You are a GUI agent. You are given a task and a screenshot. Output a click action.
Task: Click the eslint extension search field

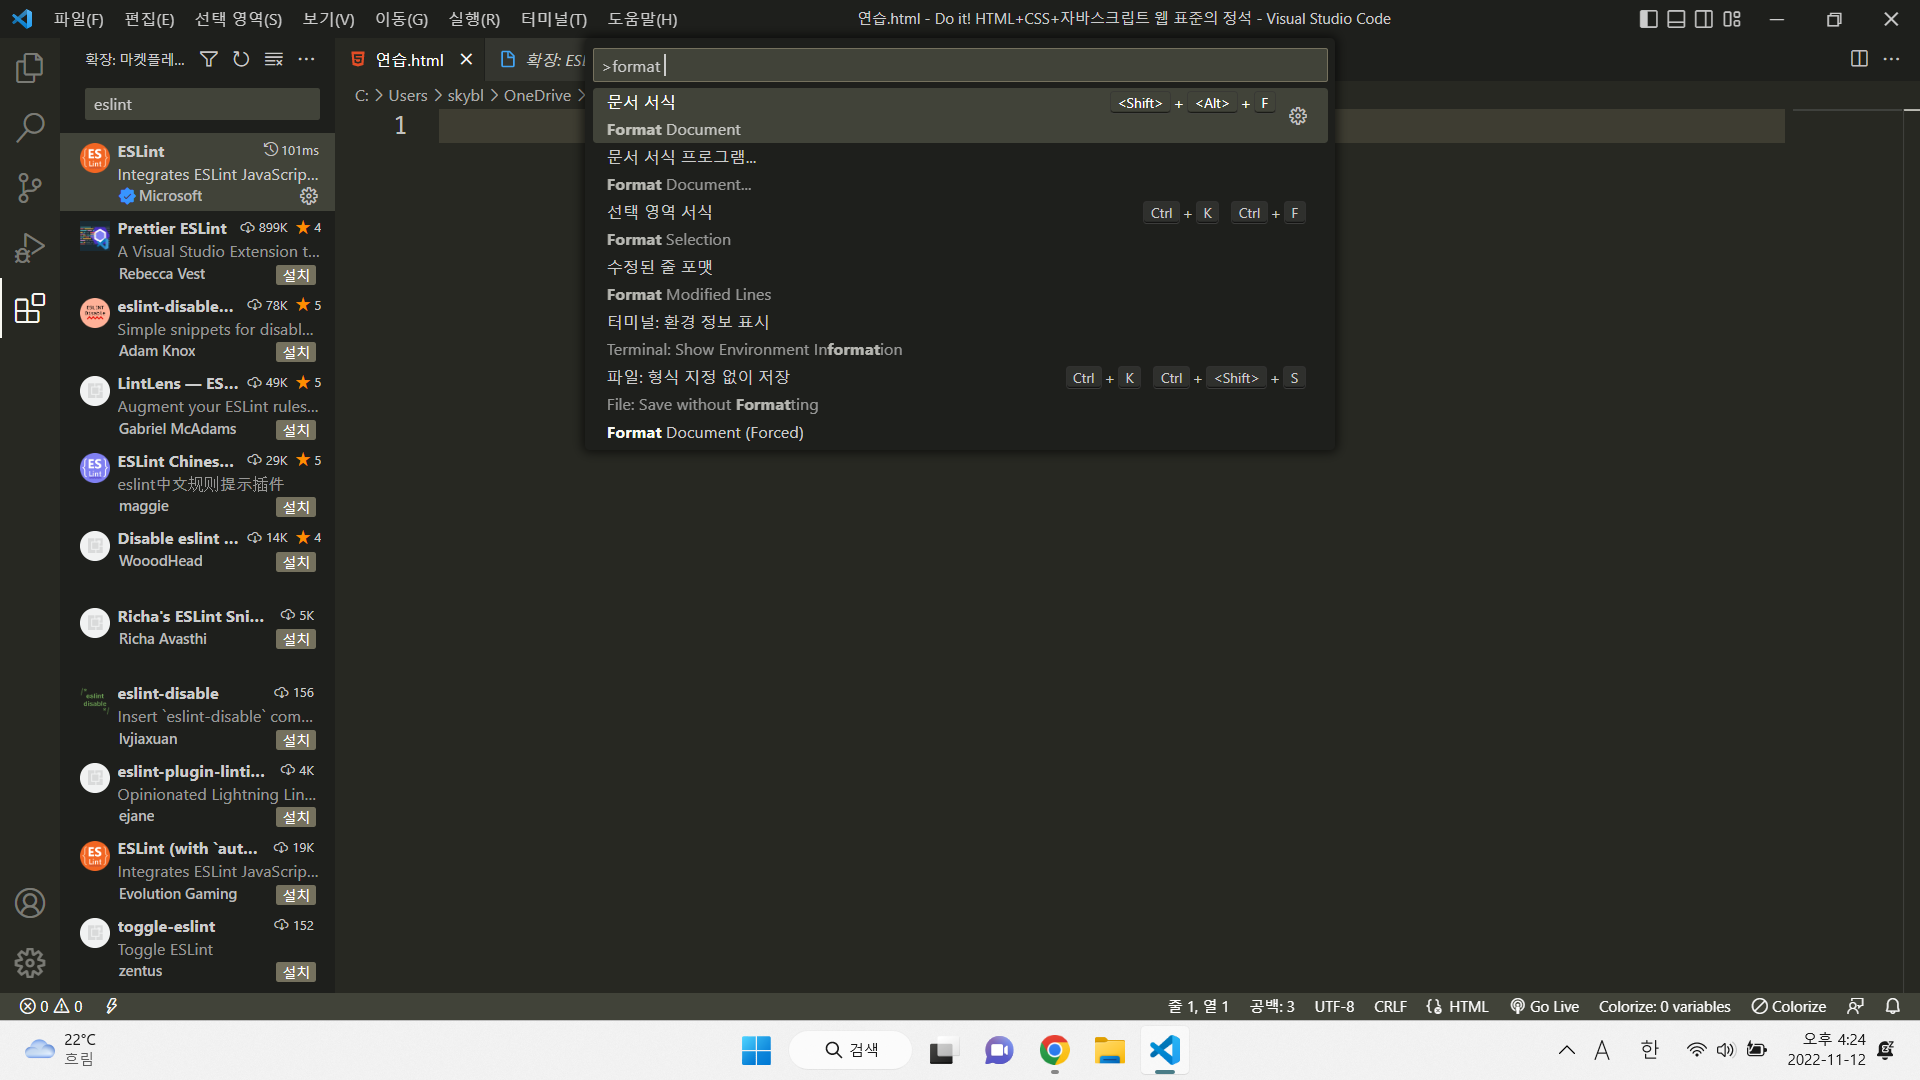[202, 104]
